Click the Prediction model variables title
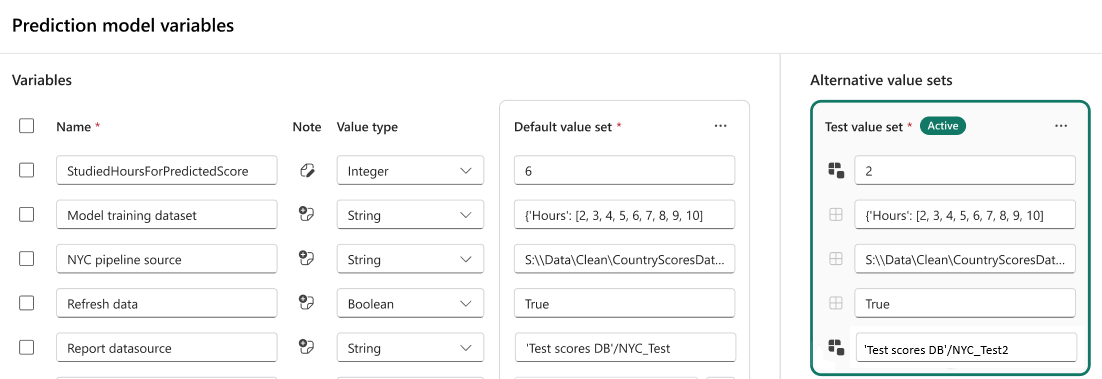1102x379 pixels. [123, 26]
